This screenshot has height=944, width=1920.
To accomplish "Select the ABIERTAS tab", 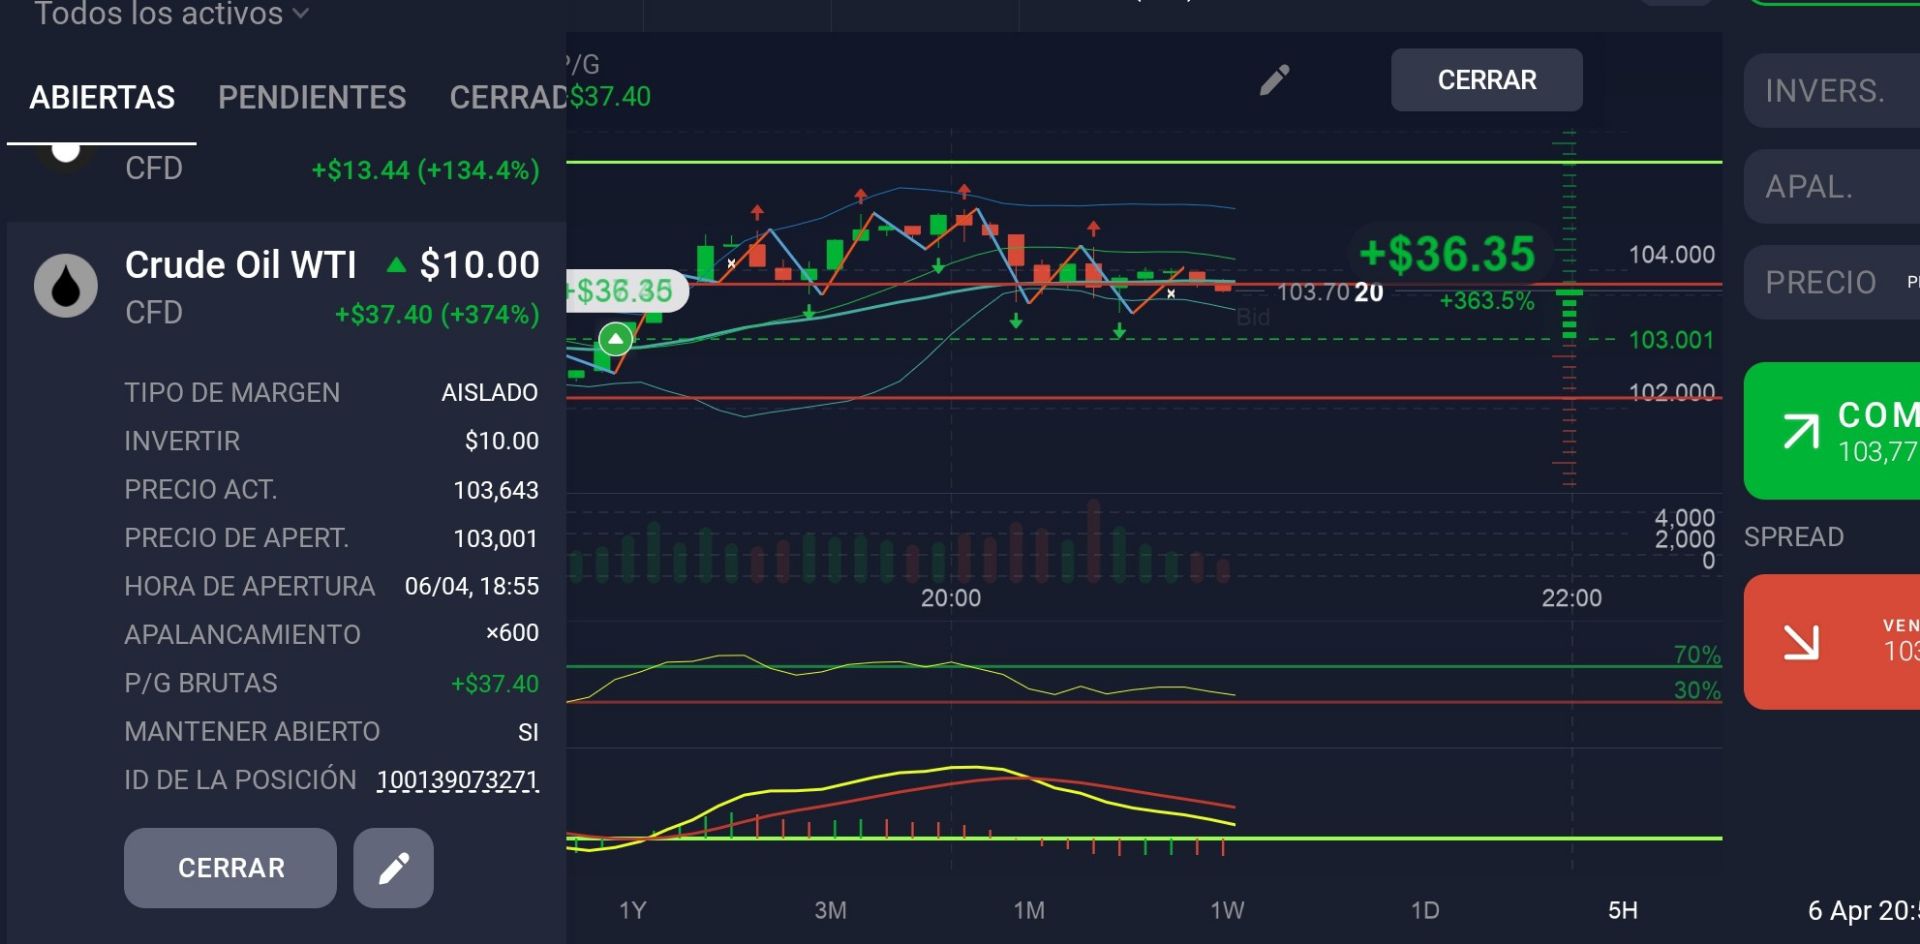I will tap(102, 98).
